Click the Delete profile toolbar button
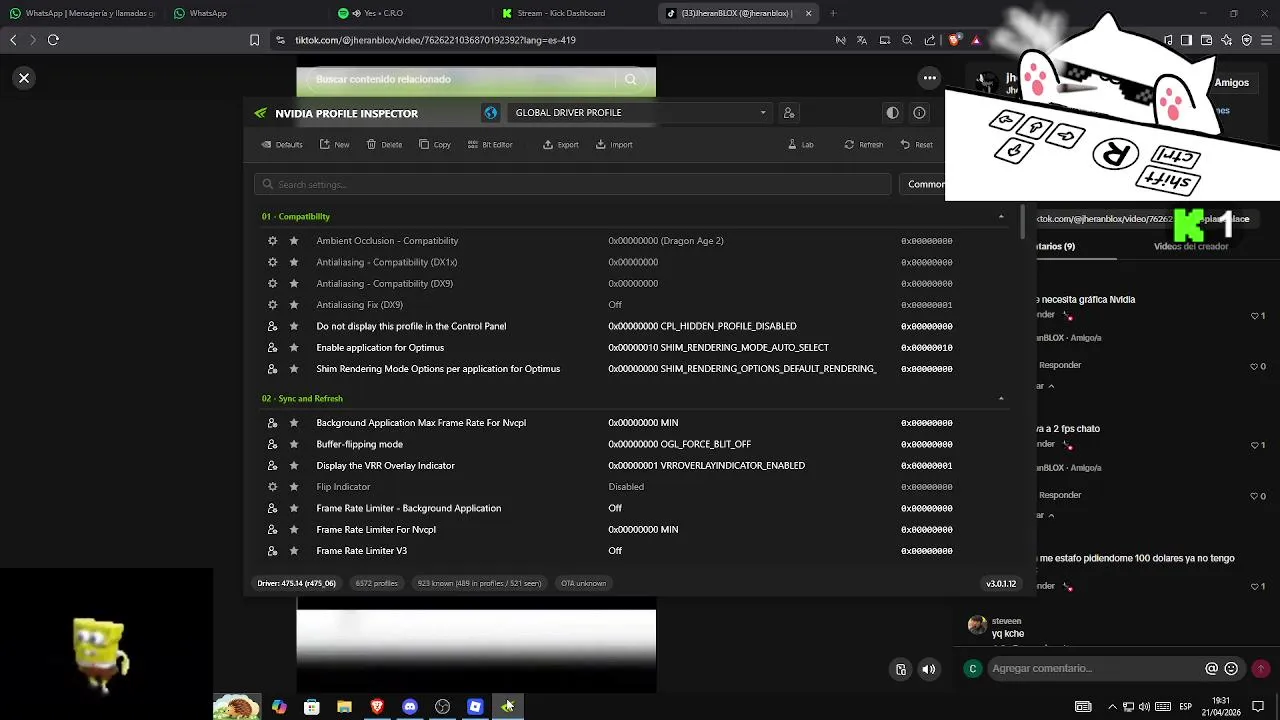Image resolution: width=1280 pixels, height=720 pixels. click(x=384, y=144)
